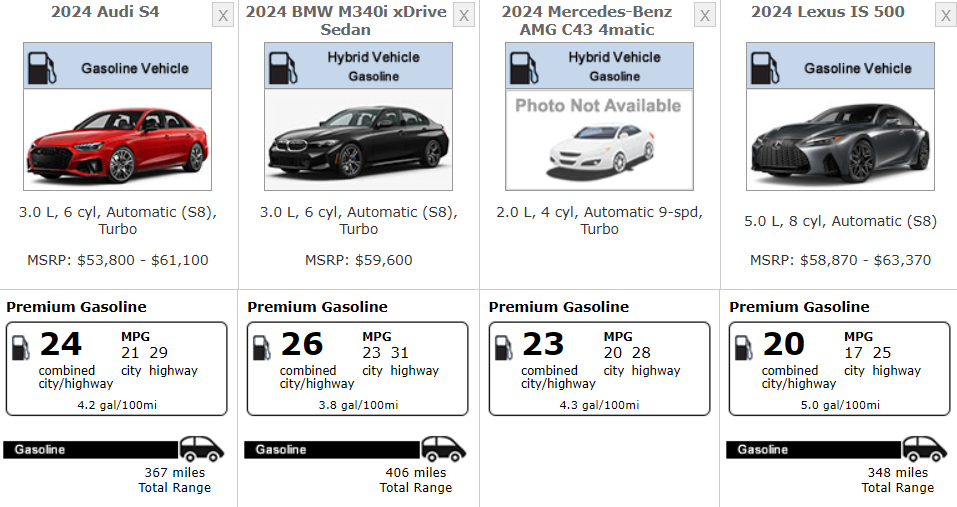The width and height of the screenshot is (957, 507).
Task: Click the Mercedes Photo Not Available image
Action: click(x=599, y=140)
